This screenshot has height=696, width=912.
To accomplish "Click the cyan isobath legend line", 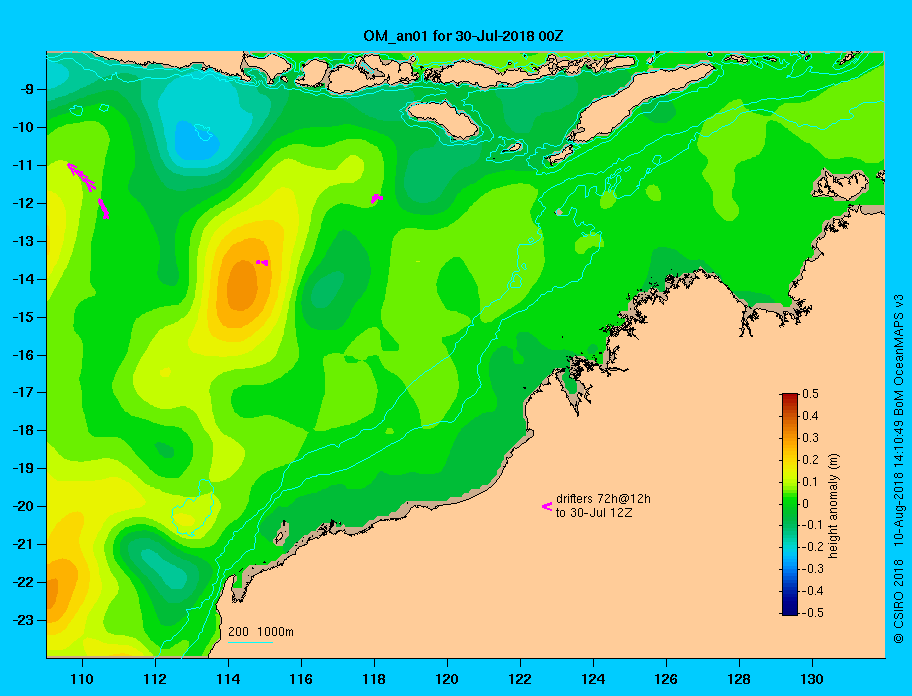I will (x=250, y=643).
